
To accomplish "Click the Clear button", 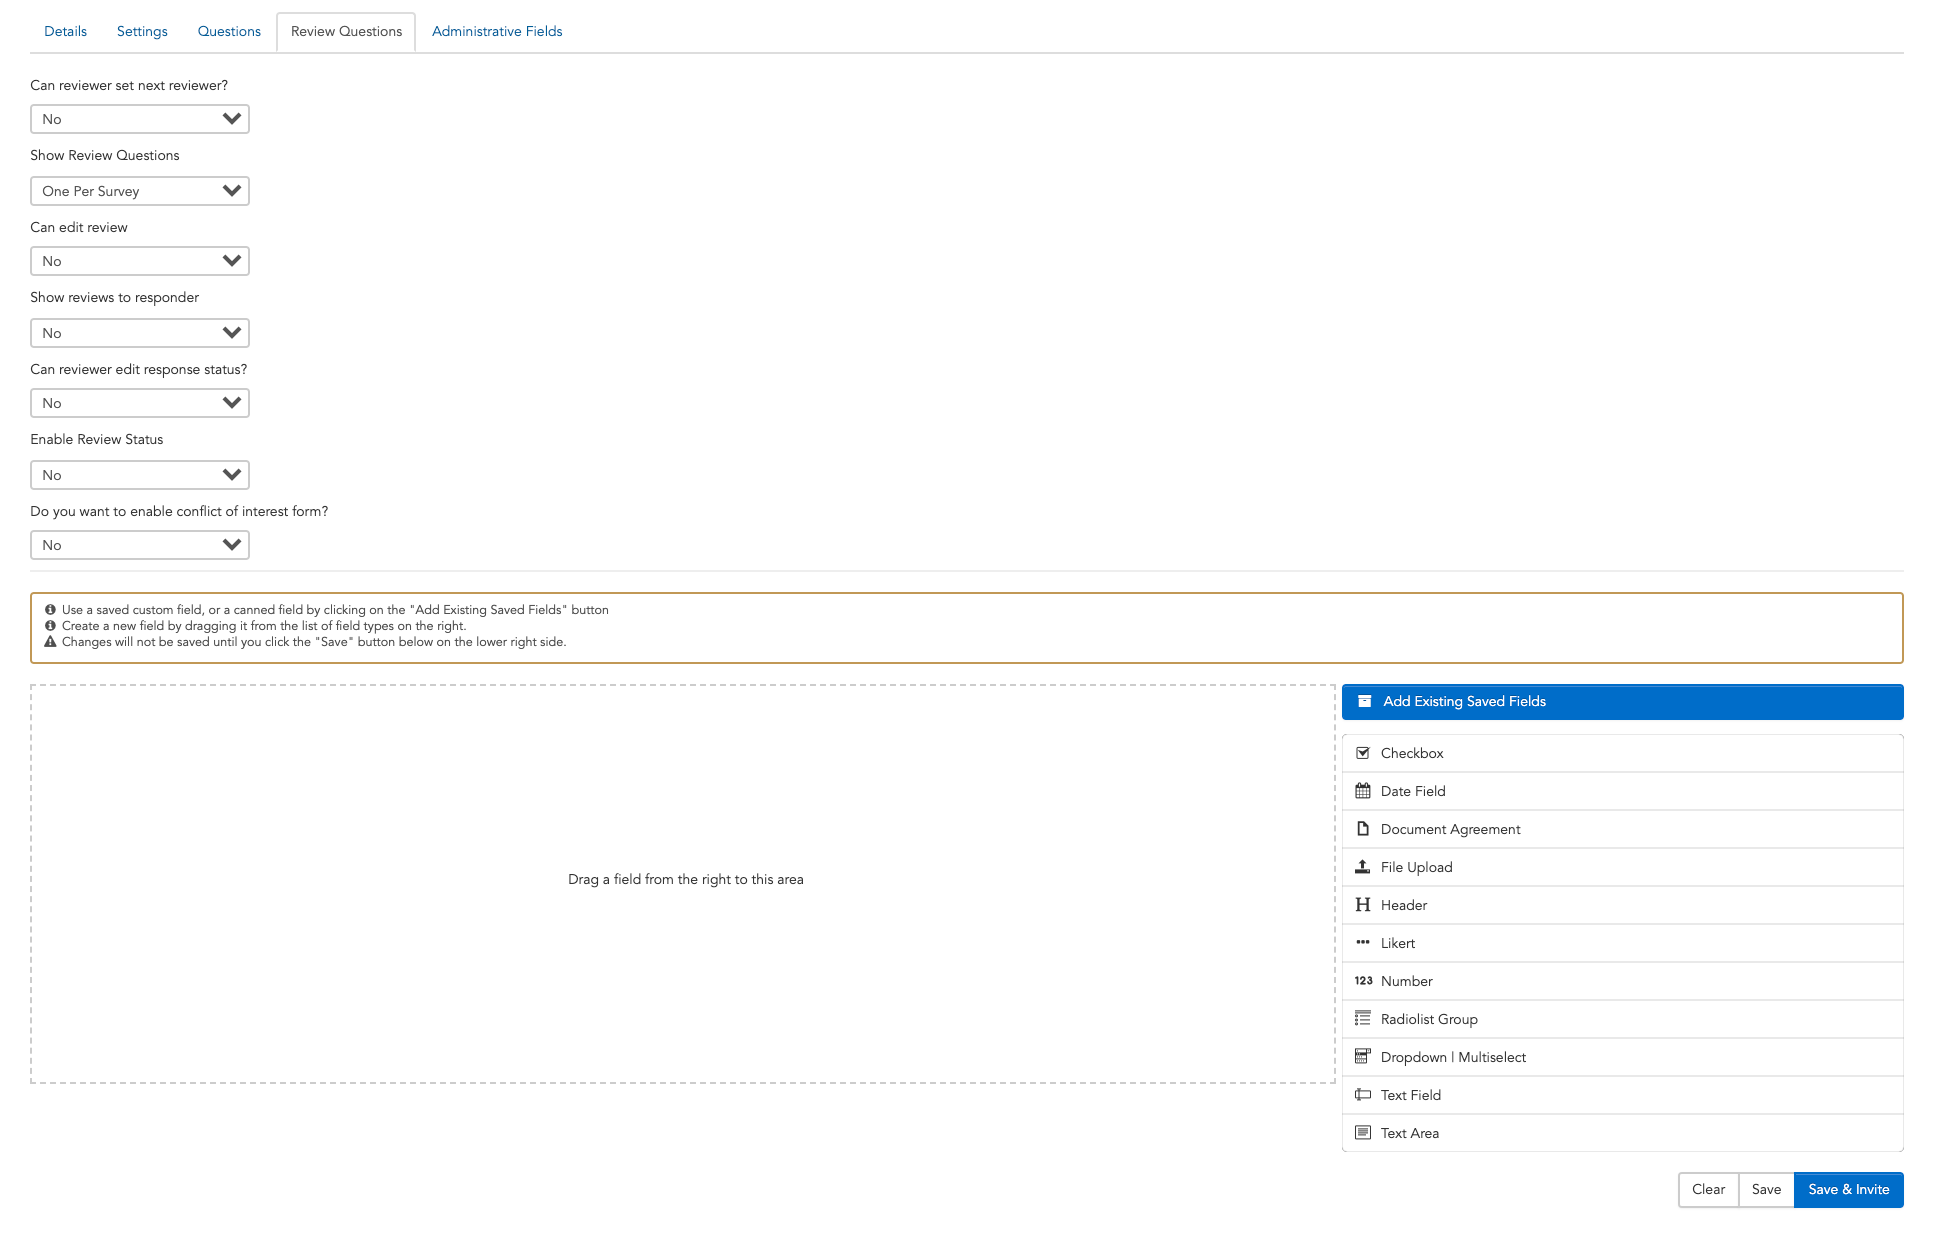I will click(1708, 1189).
